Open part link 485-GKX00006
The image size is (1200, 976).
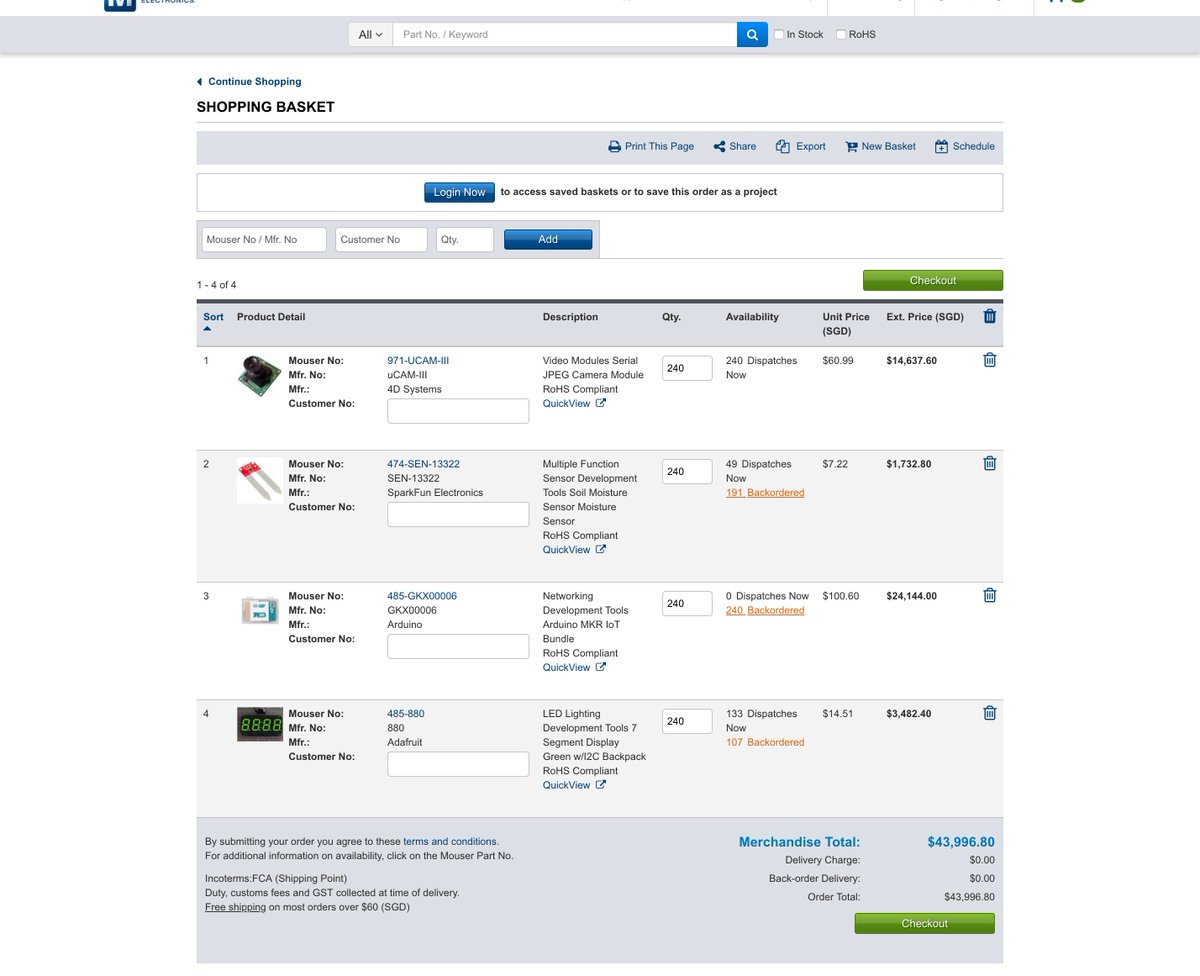tap(422, 596)
